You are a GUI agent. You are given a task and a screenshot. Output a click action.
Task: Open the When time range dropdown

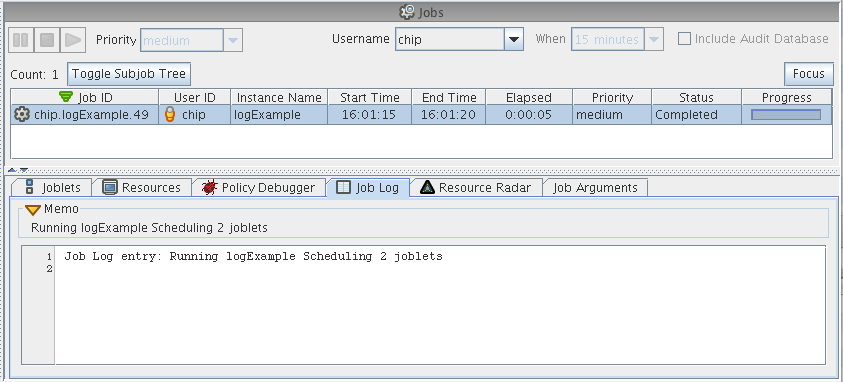654,39
